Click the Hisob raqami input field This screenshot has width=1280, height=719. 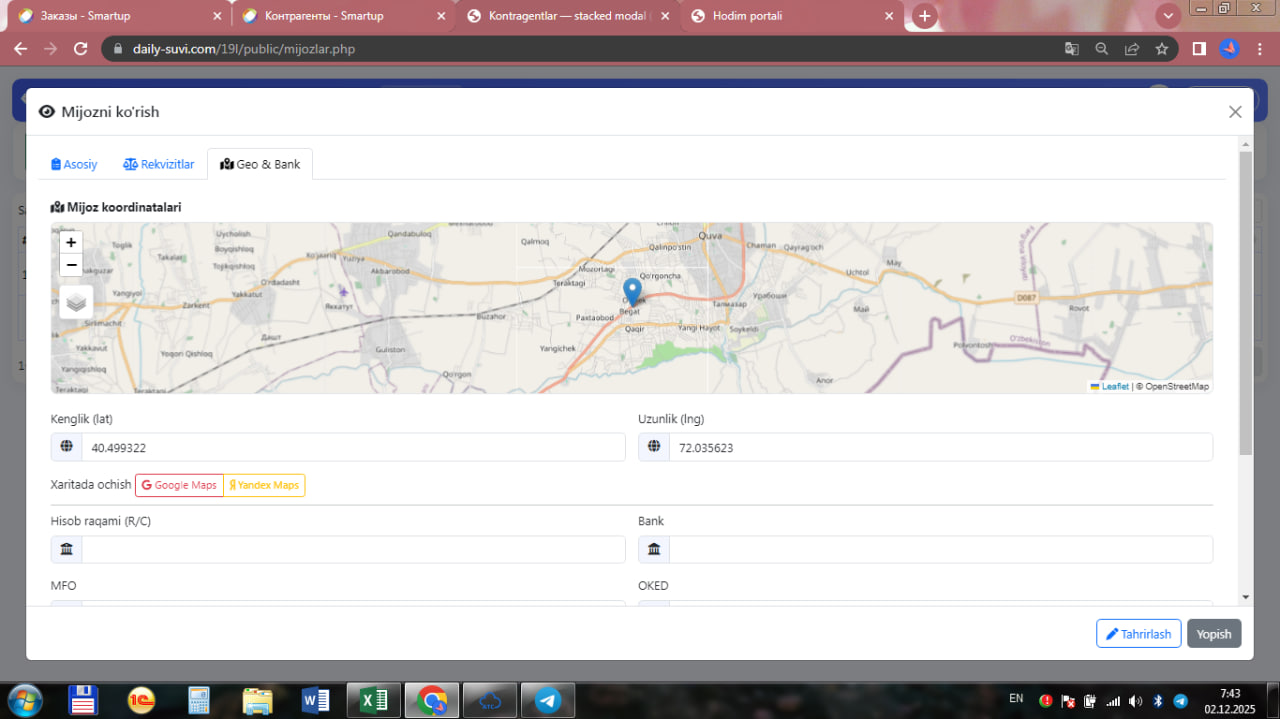tap(352, 549)
